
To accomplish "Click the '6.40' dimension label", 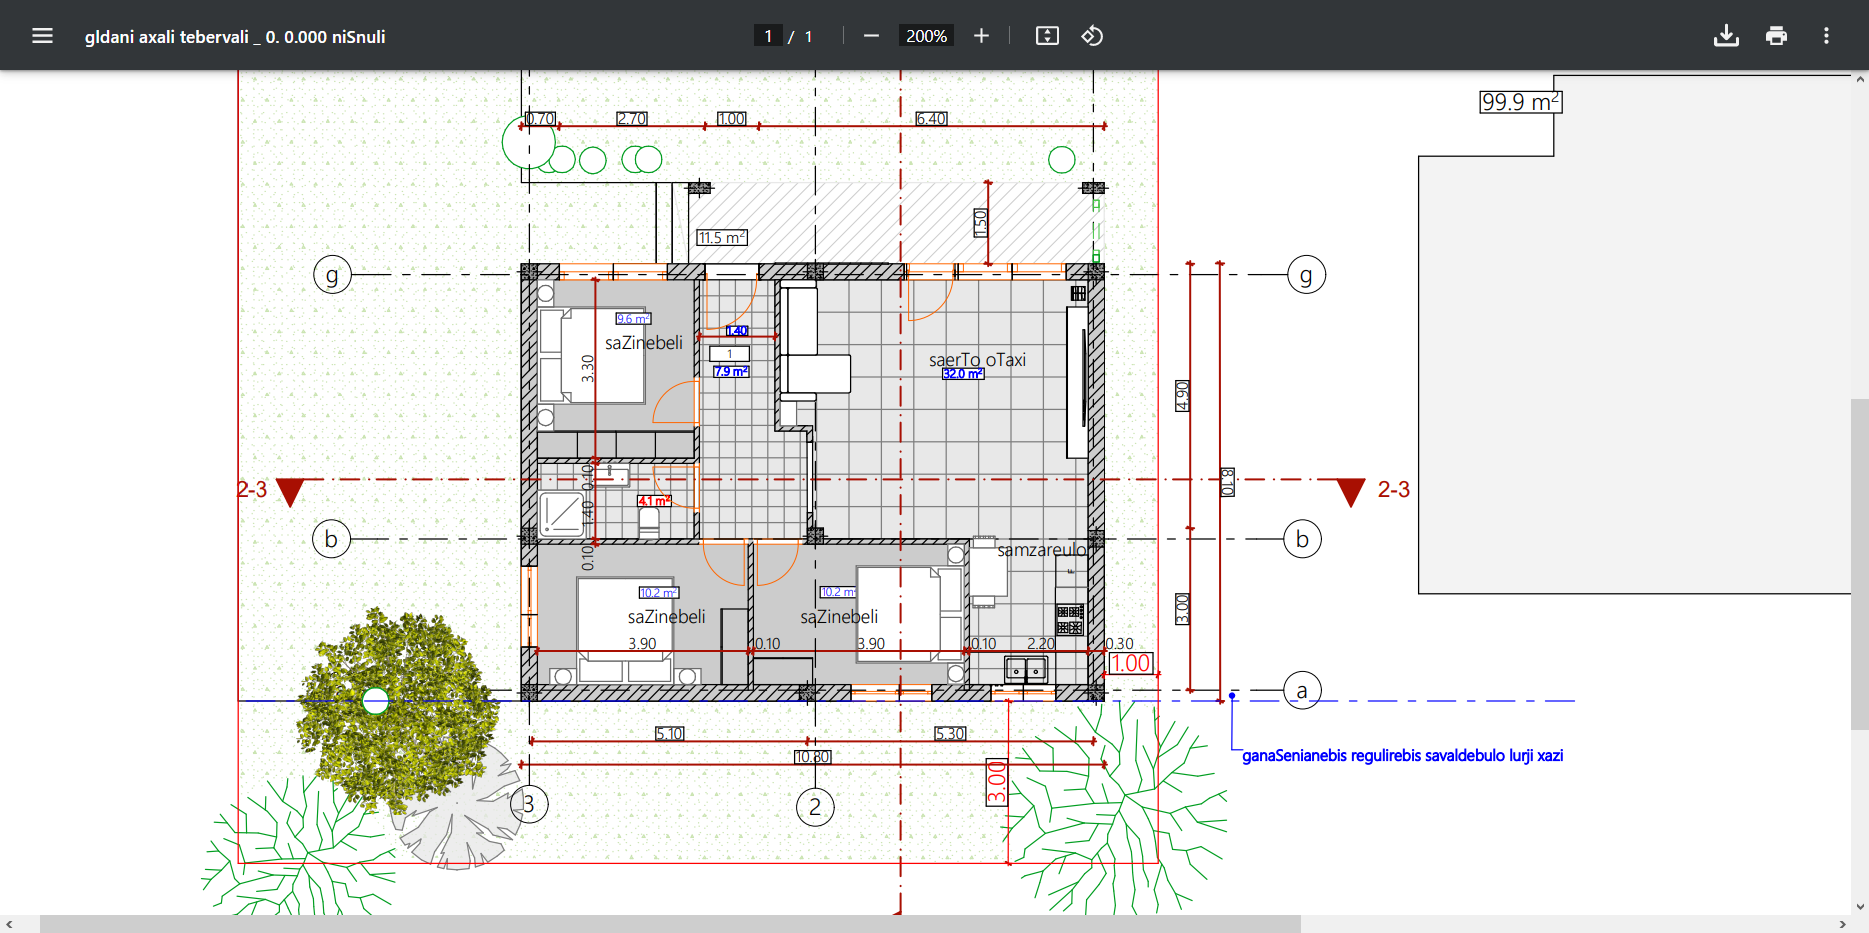I will [x=931, y=119].
